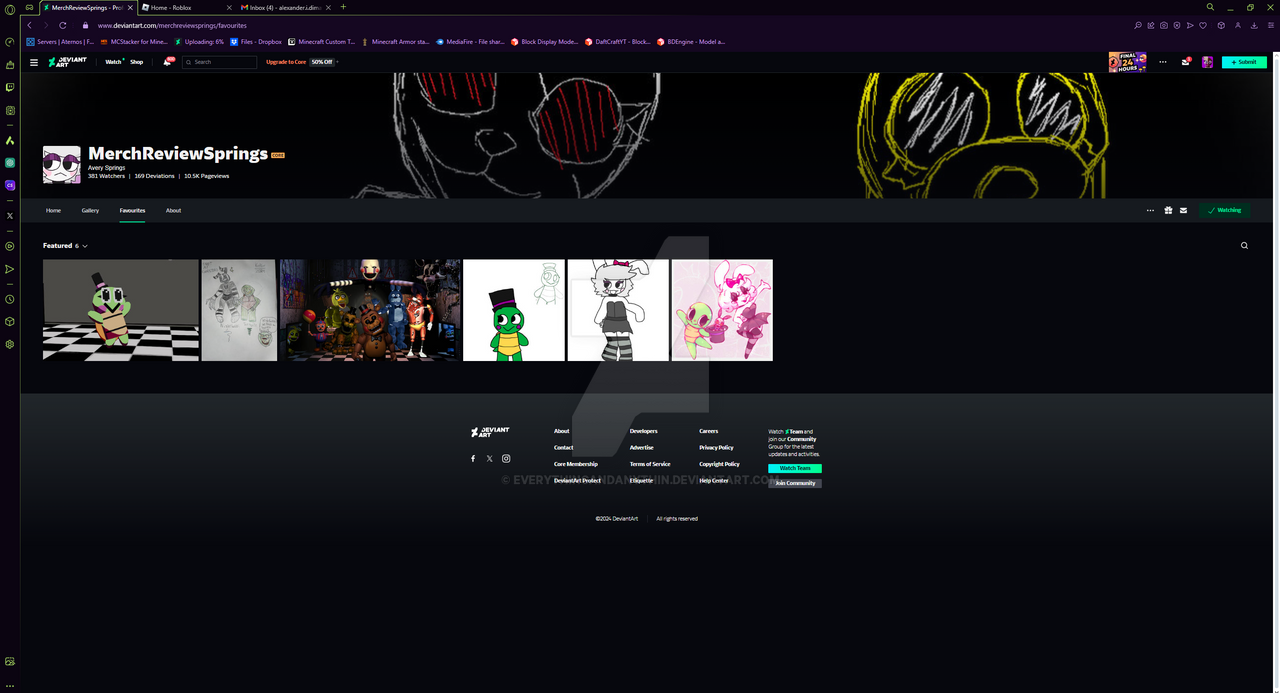The width and height of the screenshot is (1280, 693).
Task: Open Twitch in the browser sidebar
Action: click(10, 88)
